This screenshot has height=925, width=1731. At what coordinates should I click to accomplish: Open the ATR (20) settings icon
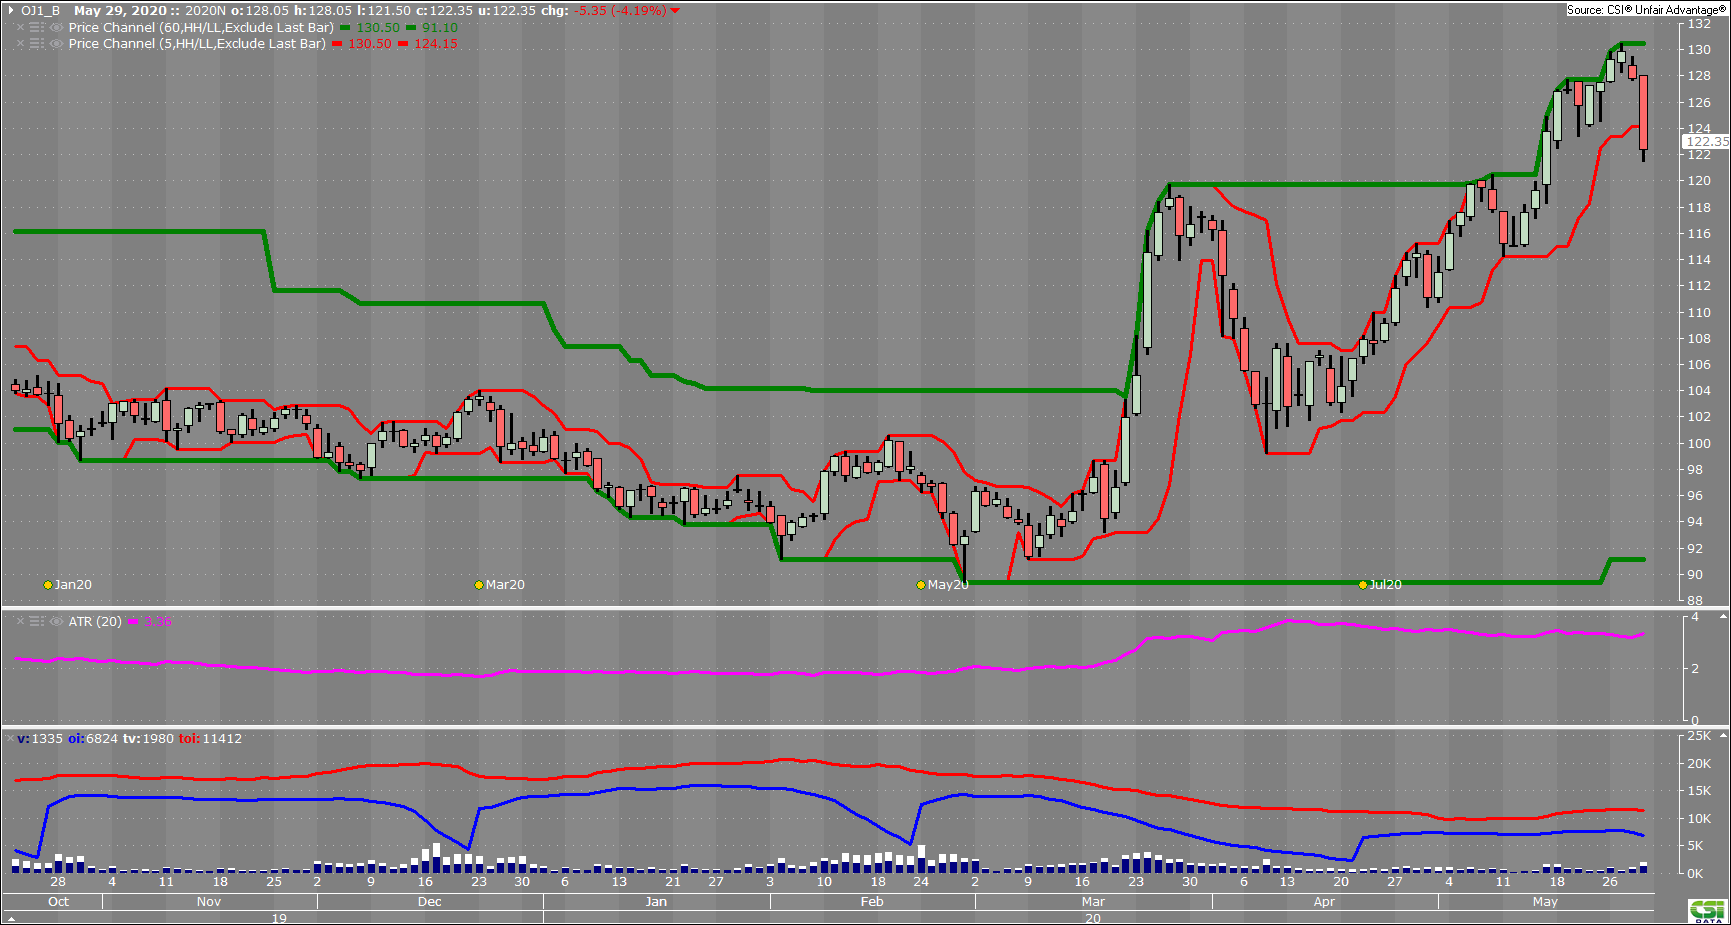(x=37, y=622)
